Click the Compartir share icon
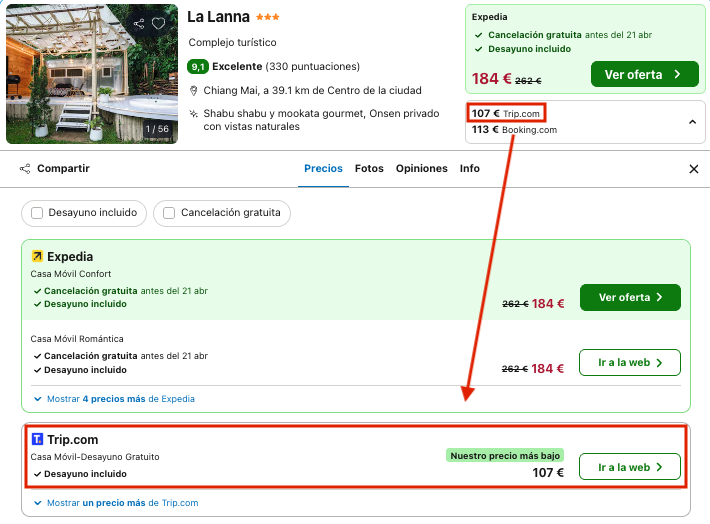Viewport: 710px width, 524px height. pos(25,169)
